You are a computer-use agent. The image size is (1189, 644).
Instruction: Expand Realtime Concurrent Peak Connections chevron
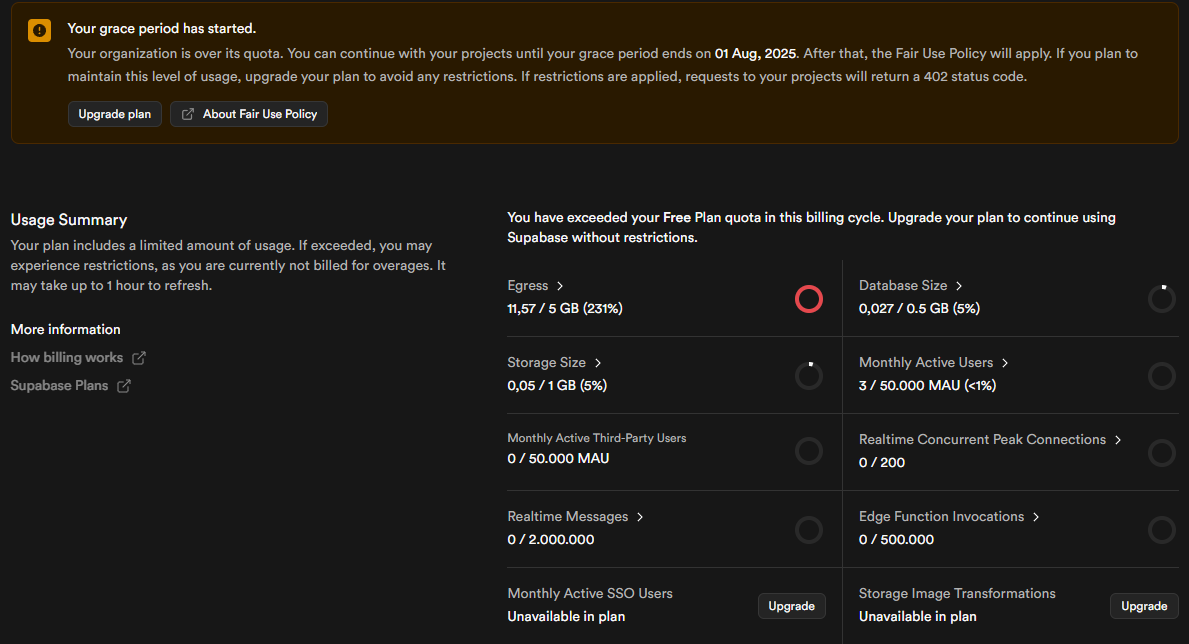point(1118,440)
